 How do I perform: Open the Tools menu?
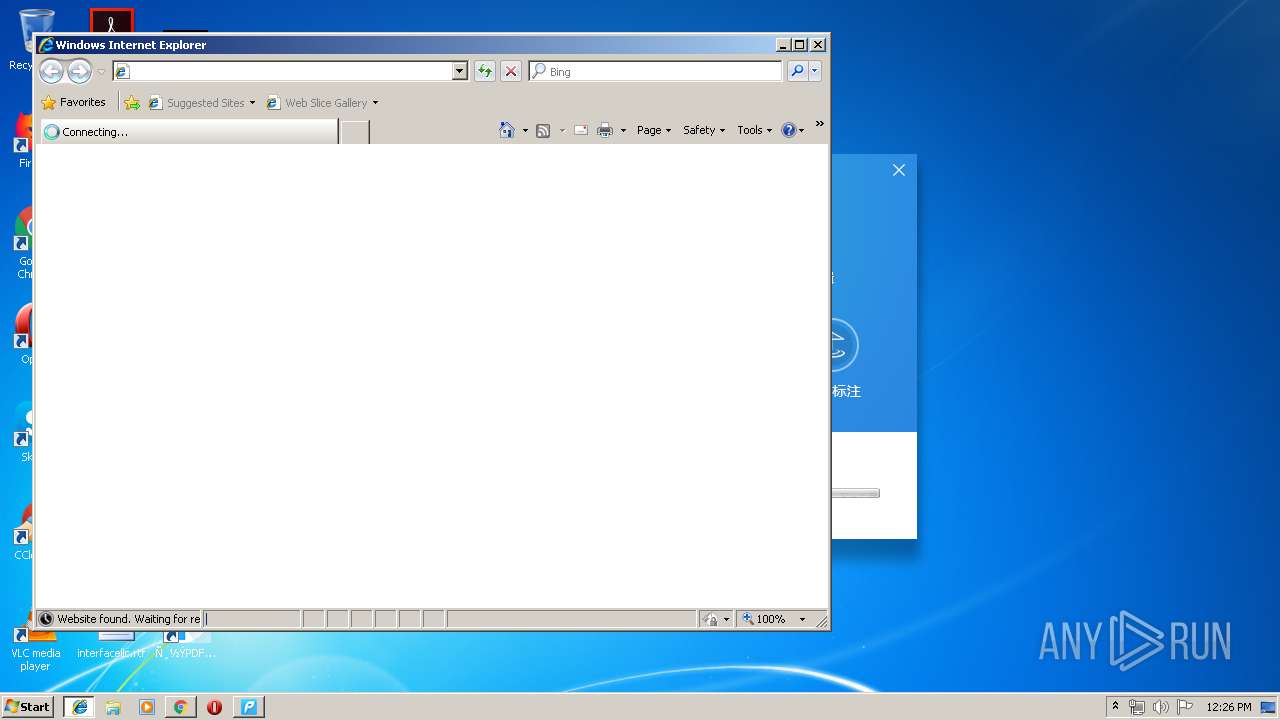click(x=755, y=130)
